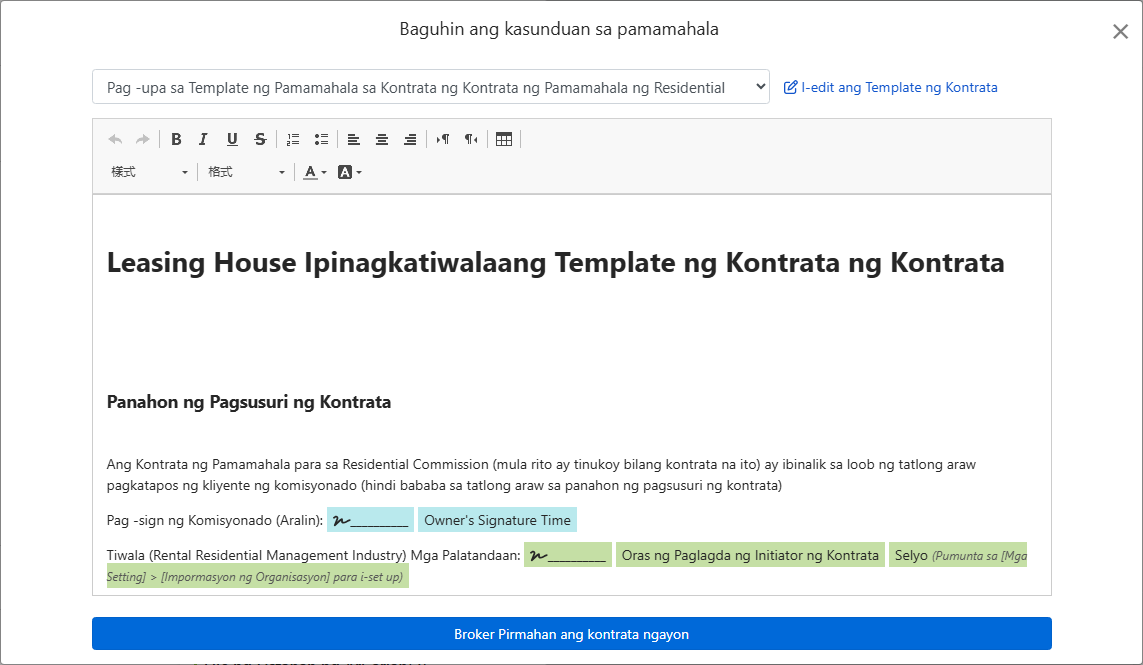Center align the text

click(382, 139)
